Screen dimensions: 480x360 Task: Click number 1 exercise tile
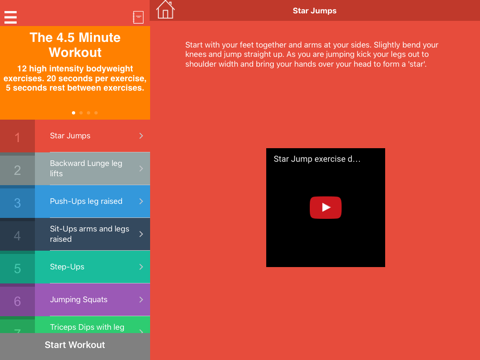point(17,136)
